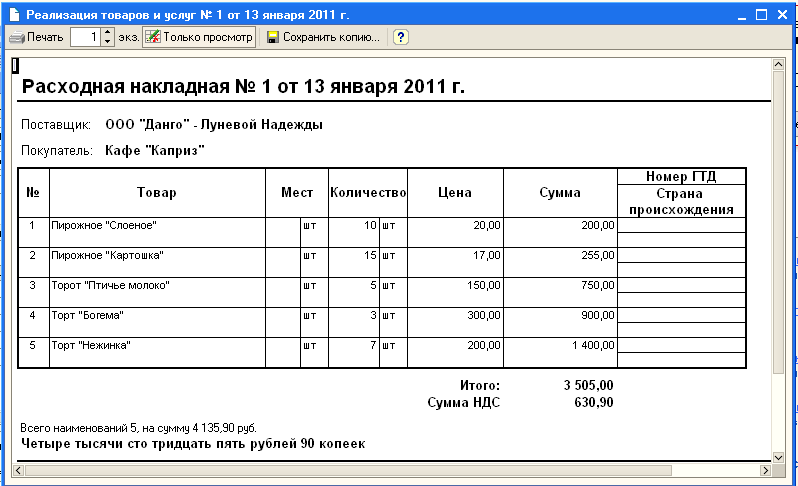The width and height of the screenshot is (798, 486).
Task: Click price 300,00 cell
Action: 455,323
